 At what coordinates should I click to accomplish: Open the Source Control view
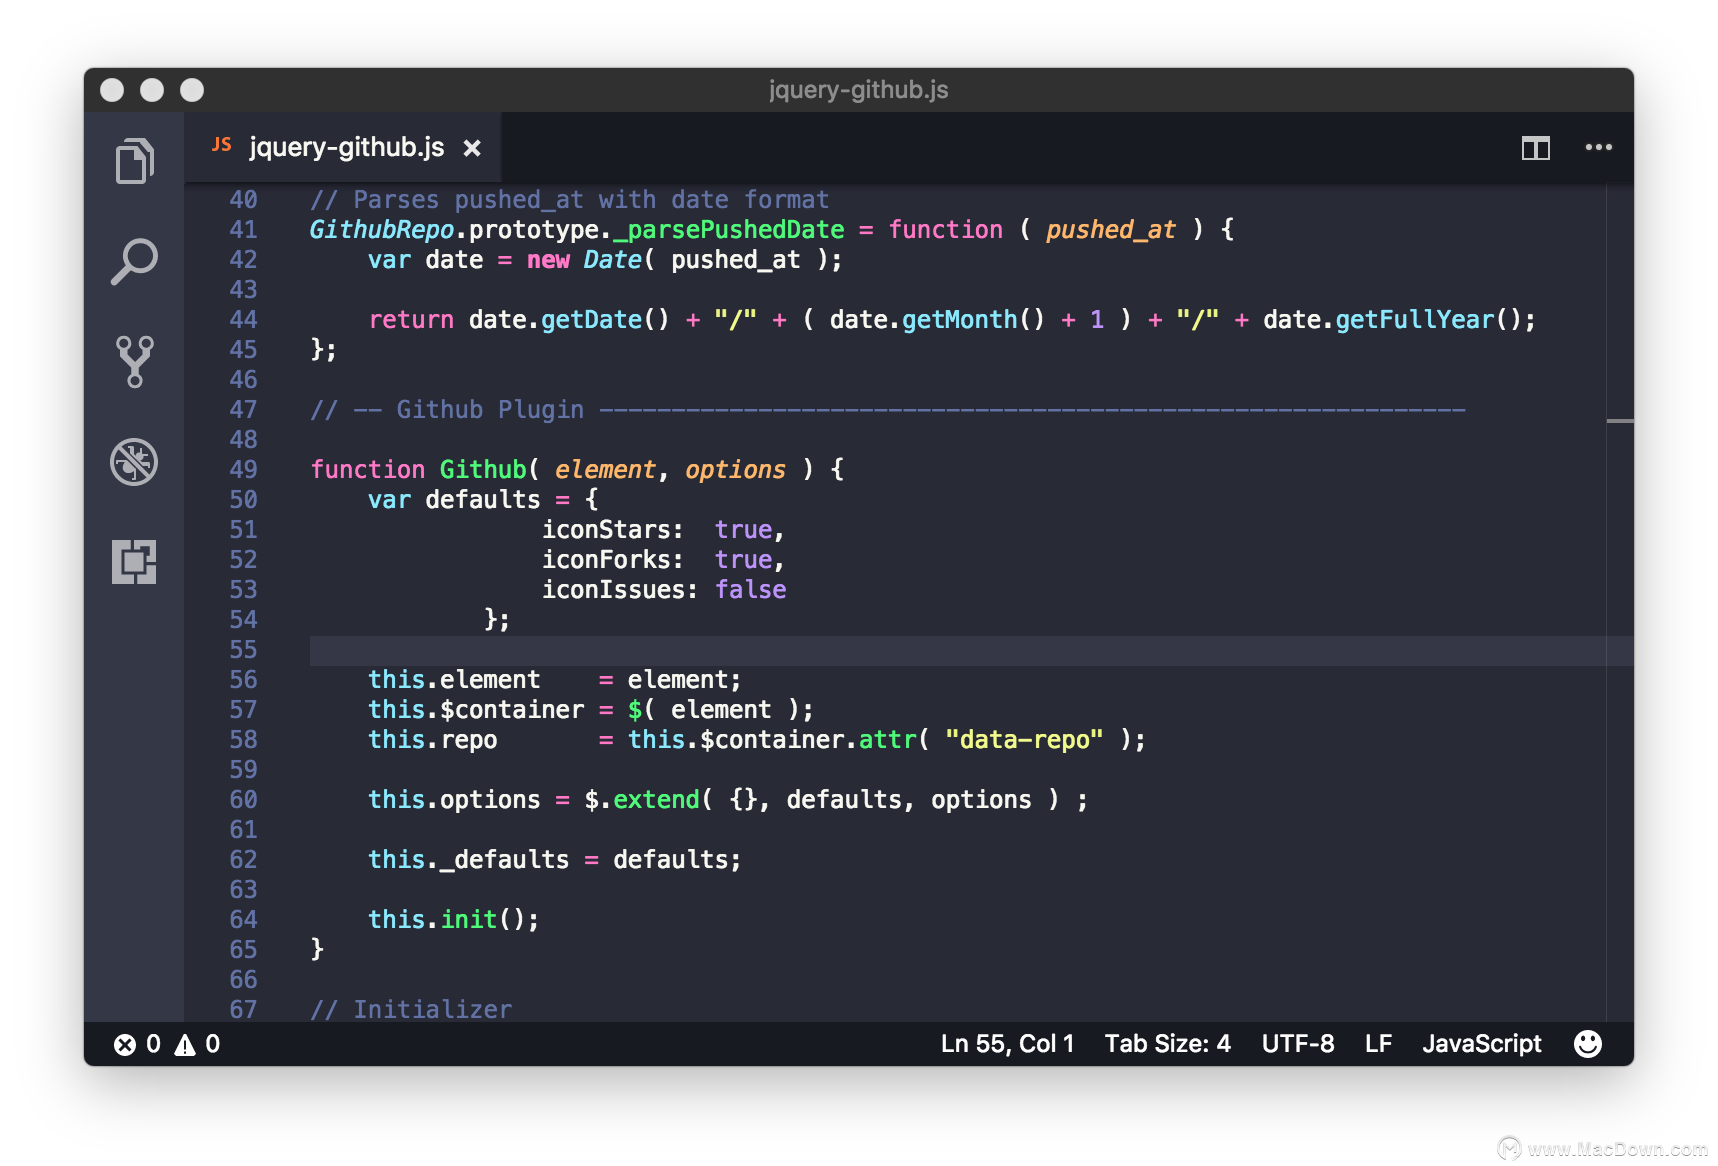[x=134, y=361]
